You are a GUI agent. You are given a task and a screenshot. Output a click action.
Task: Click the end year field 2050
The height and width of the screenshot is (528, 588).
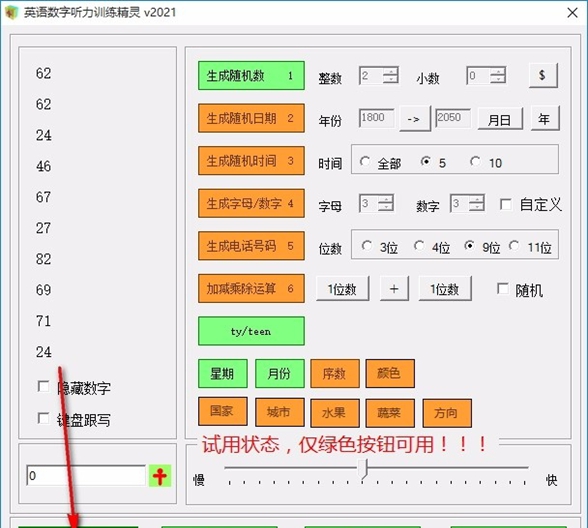453,118
